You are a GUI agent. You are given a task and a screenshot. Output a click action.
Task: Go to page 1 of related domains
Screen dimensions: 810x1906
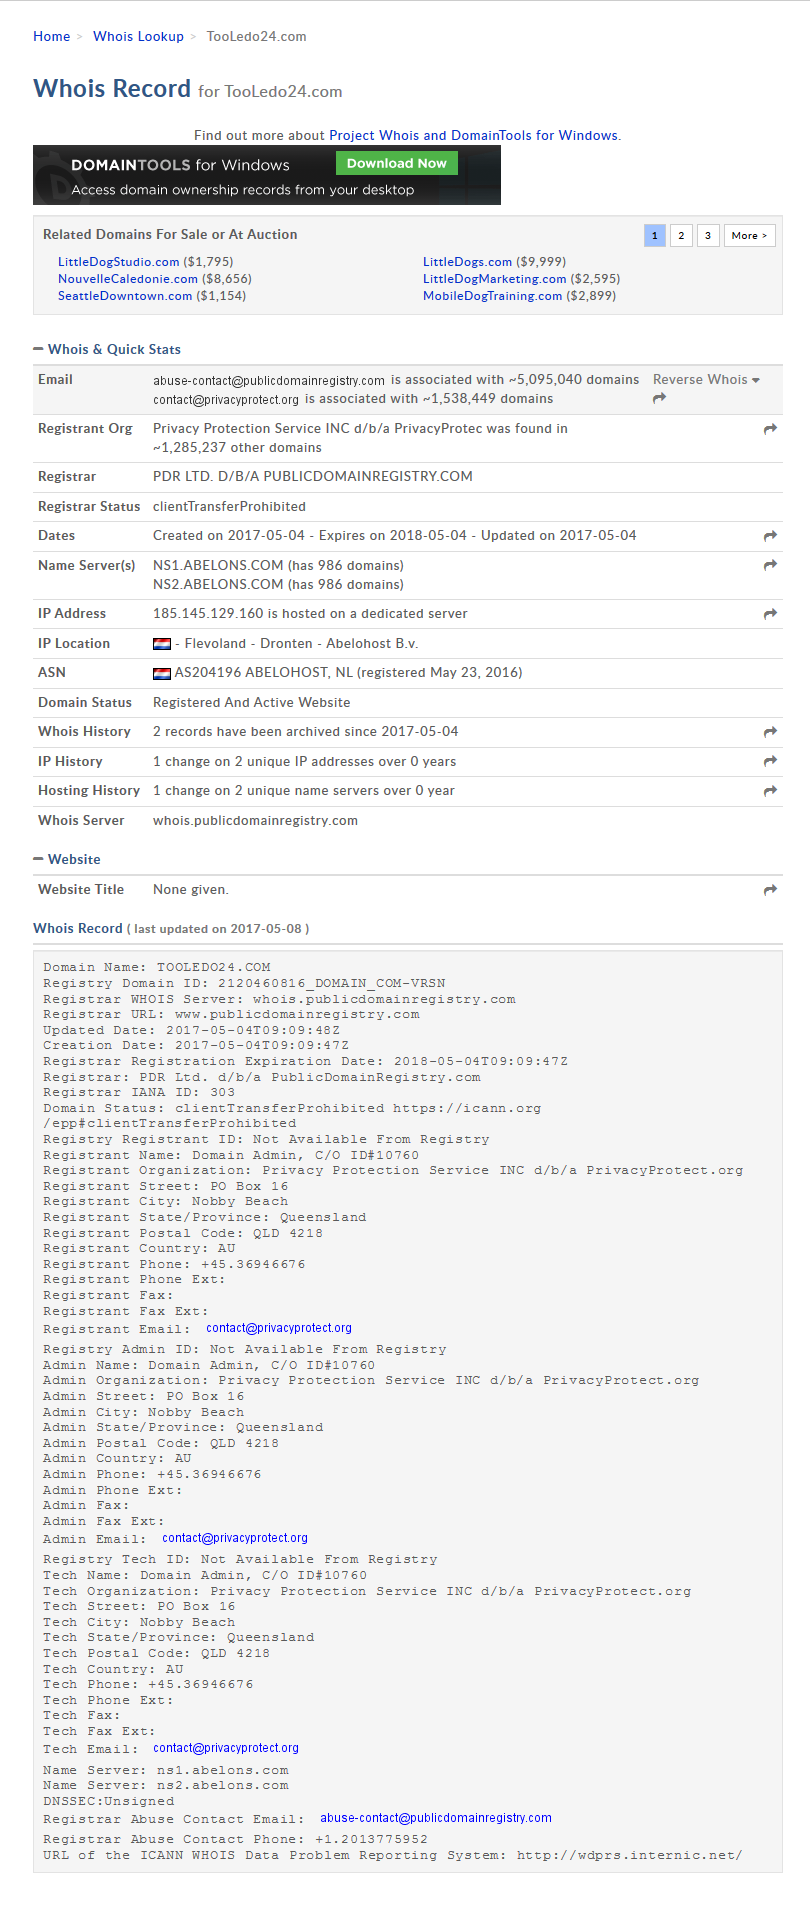tap(655, 236)
